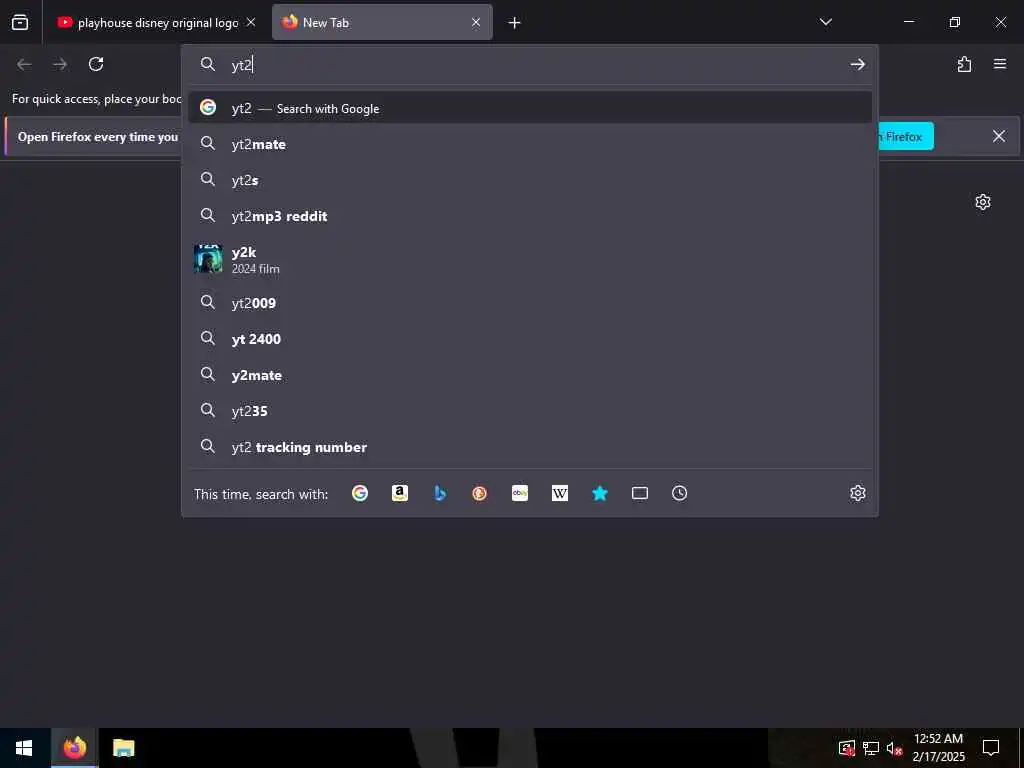Search open tabs using the tabs icon
1024x768 pixels.
(640, 493)
